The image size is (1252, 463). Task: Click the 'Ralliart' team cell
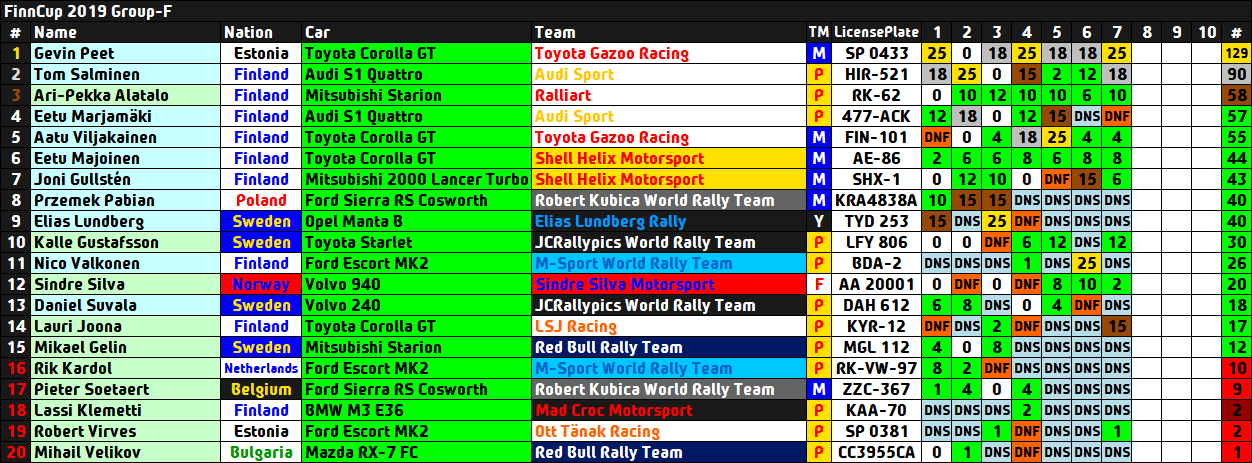tap(668, 95)
